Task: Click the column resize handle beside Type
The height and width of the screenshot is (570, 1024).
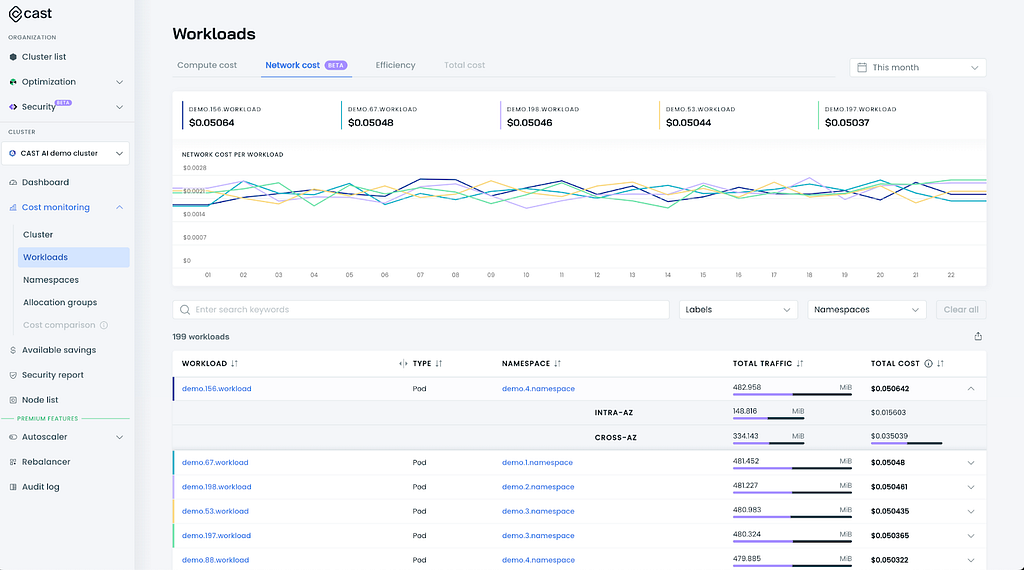Action: coord(403,364)
